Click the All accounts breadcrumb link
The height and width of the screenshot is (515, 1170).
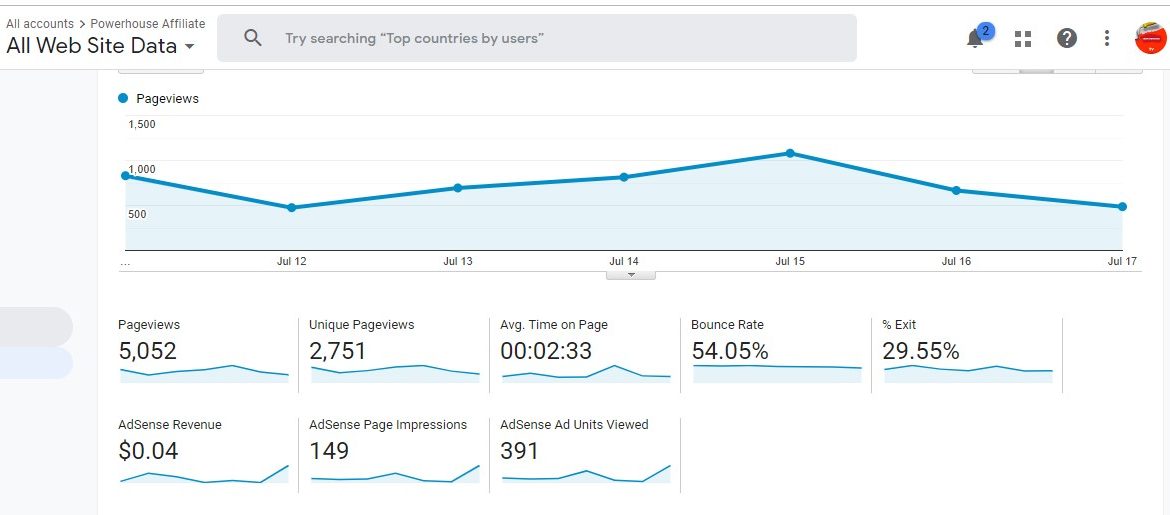pyautogui.click(x=40, y=24)
